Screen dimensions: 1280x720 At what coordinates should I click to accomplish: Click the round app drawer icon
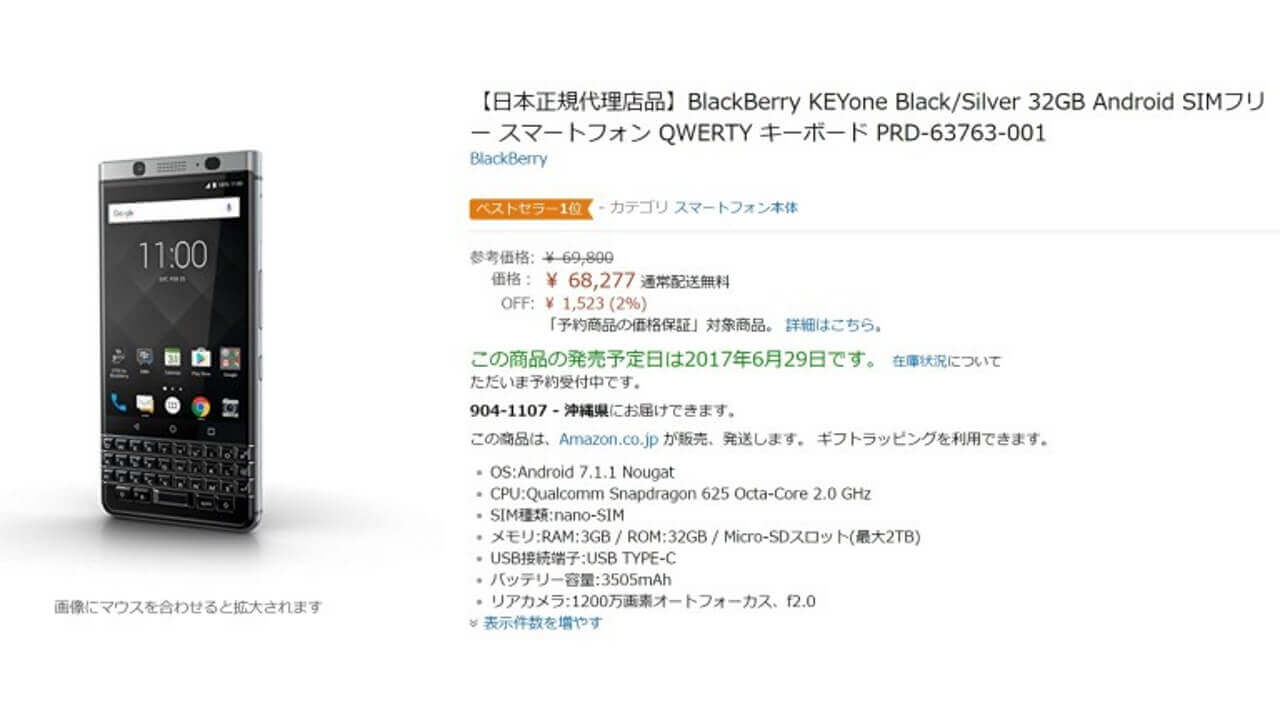click(172, 406)
